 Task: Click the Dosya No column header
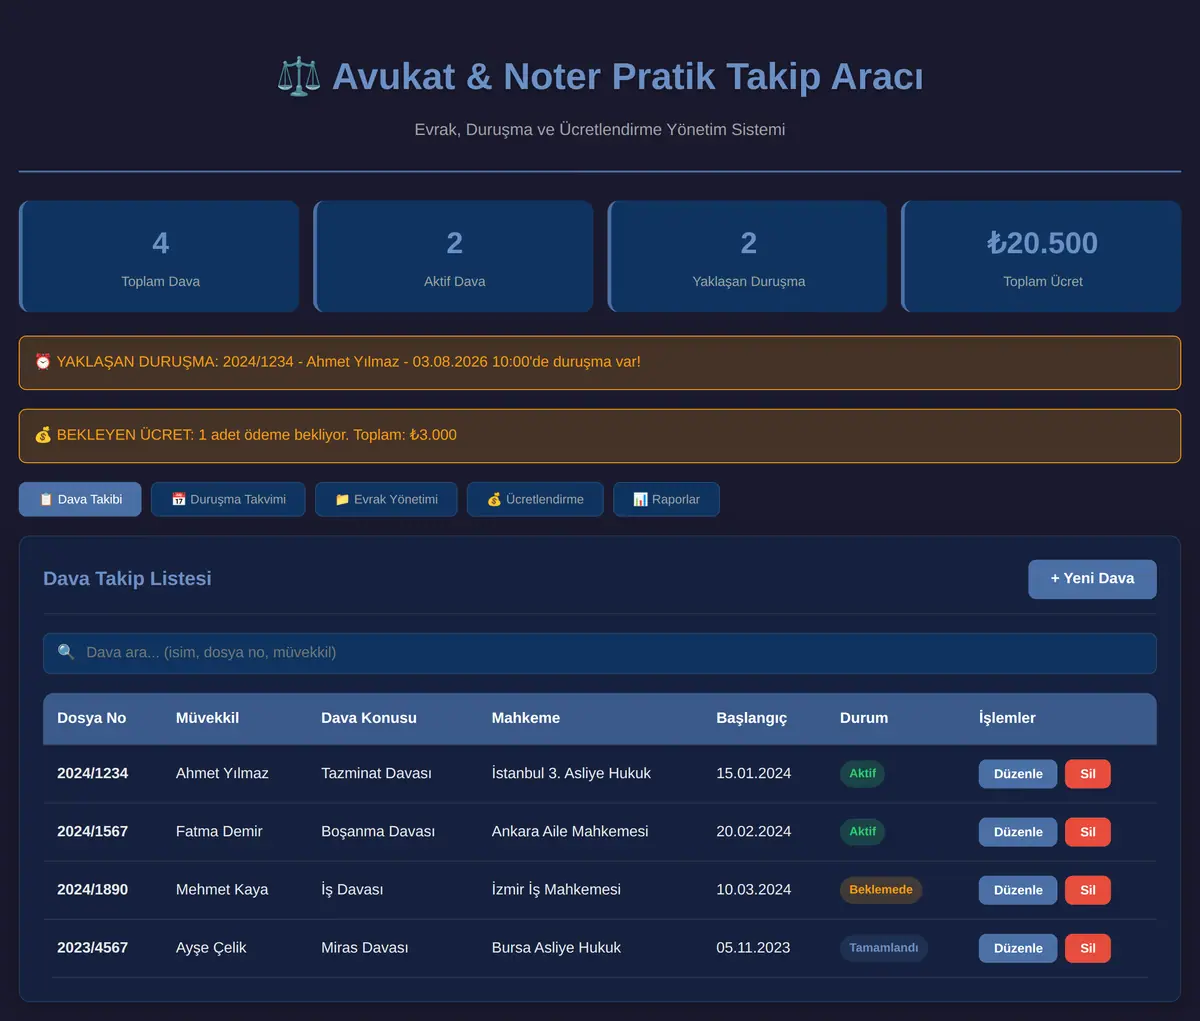[92, 718]
